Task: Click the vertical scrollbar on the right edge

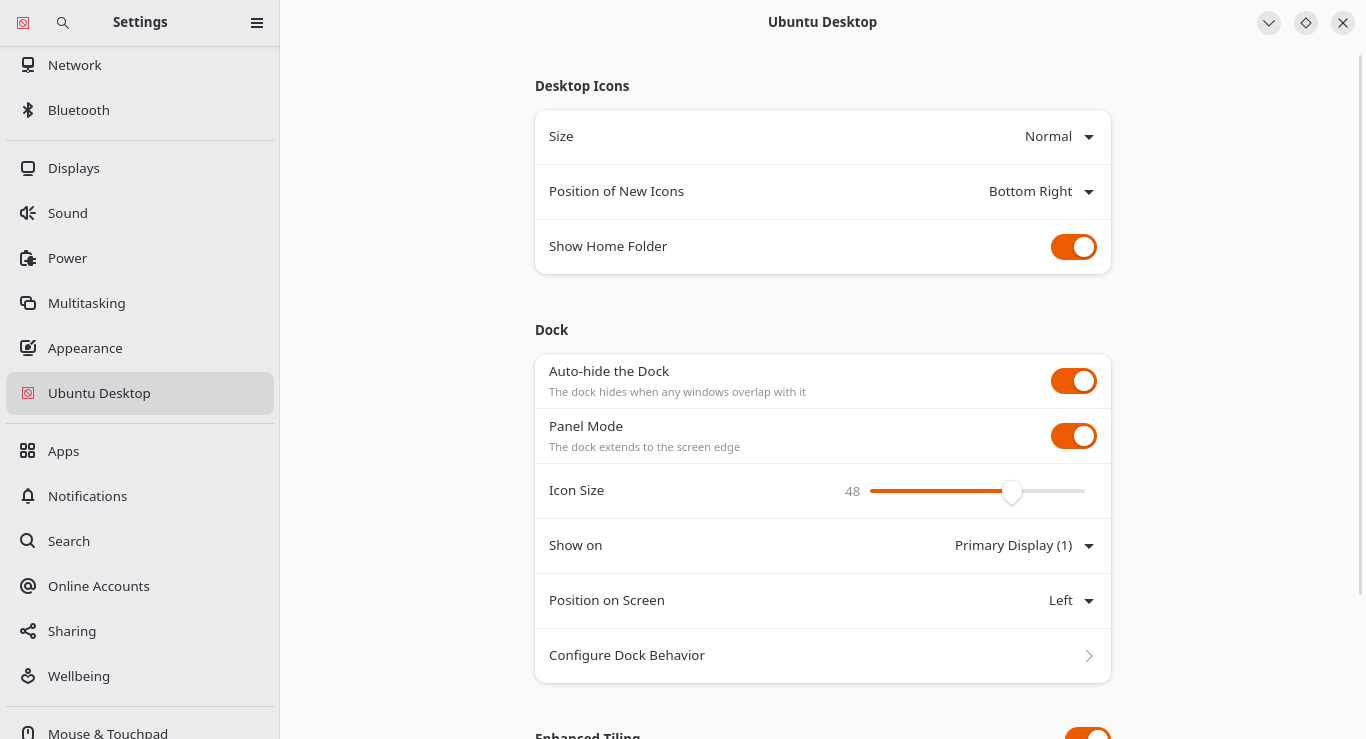Action: click(x=1360, y=325)
